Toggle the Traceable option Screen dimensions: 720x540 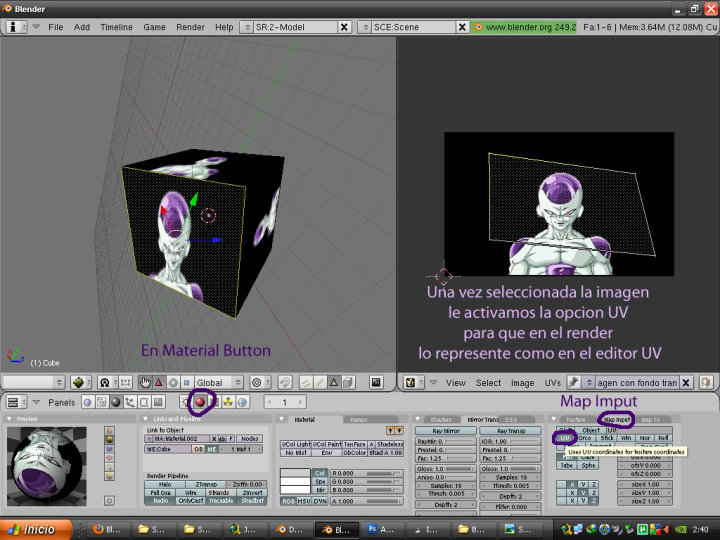point(221,501)
